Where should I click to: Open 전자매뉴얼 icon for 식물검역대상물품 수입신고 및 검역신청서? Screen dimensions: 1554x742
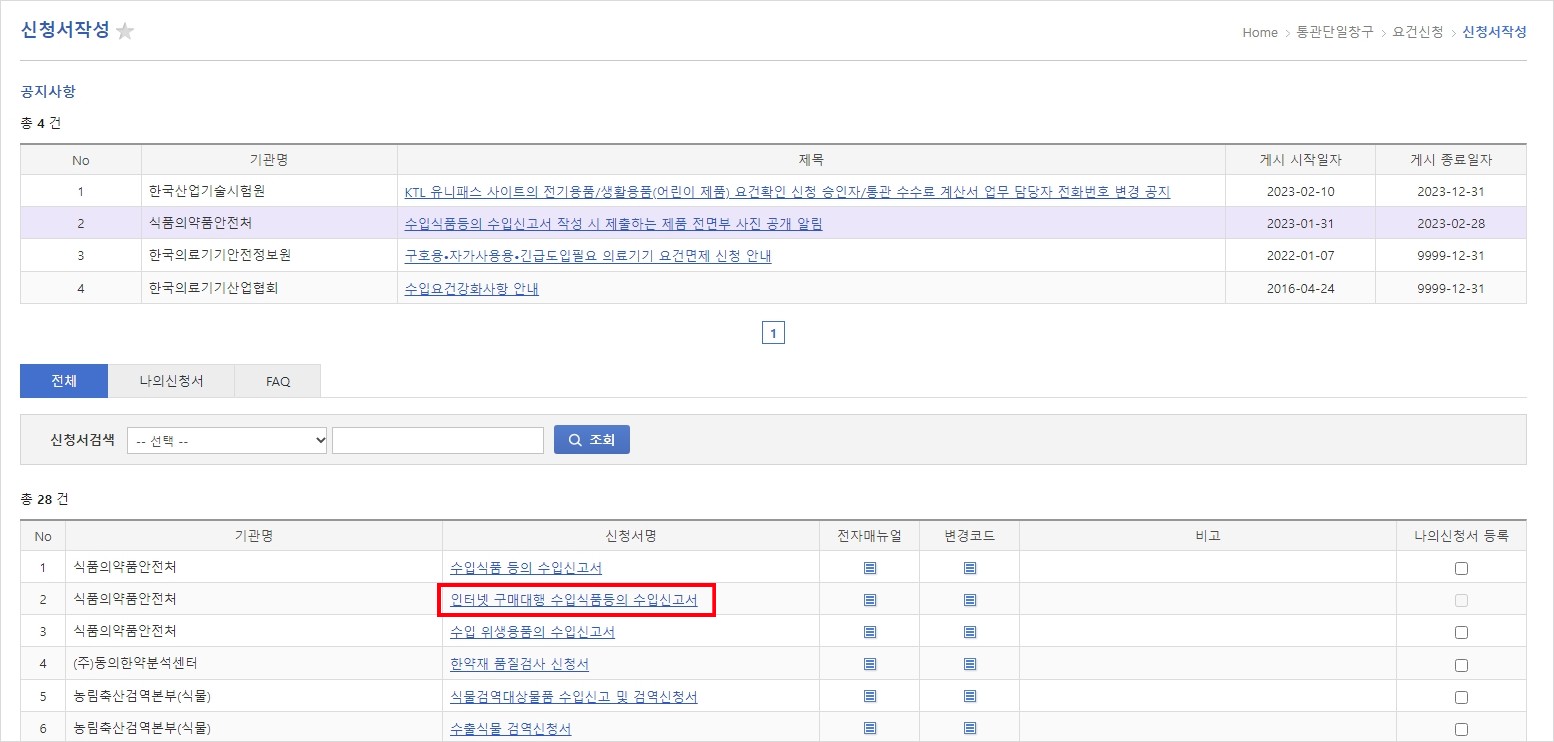[870, 697]
